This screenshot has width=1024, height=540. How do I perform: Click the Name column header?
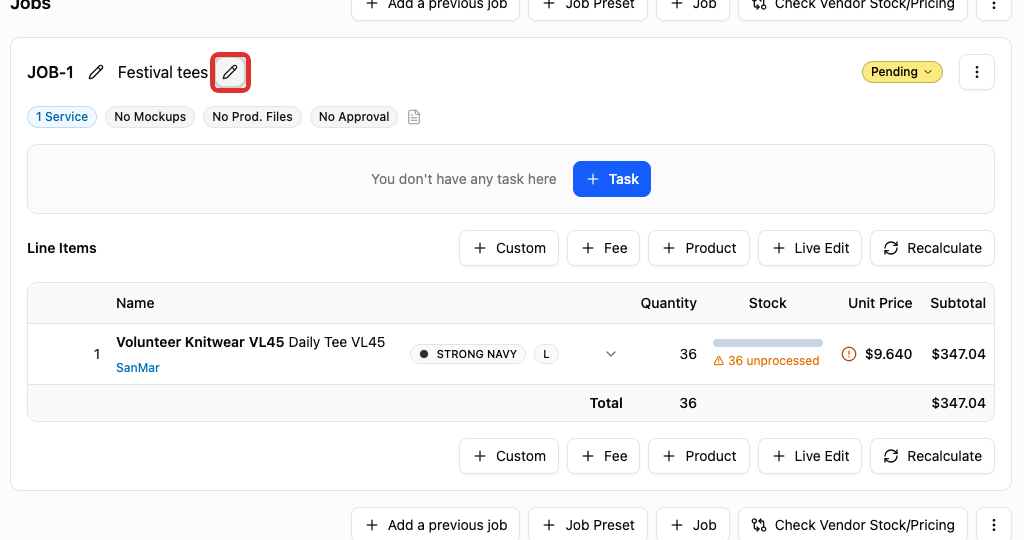point(135,303)
